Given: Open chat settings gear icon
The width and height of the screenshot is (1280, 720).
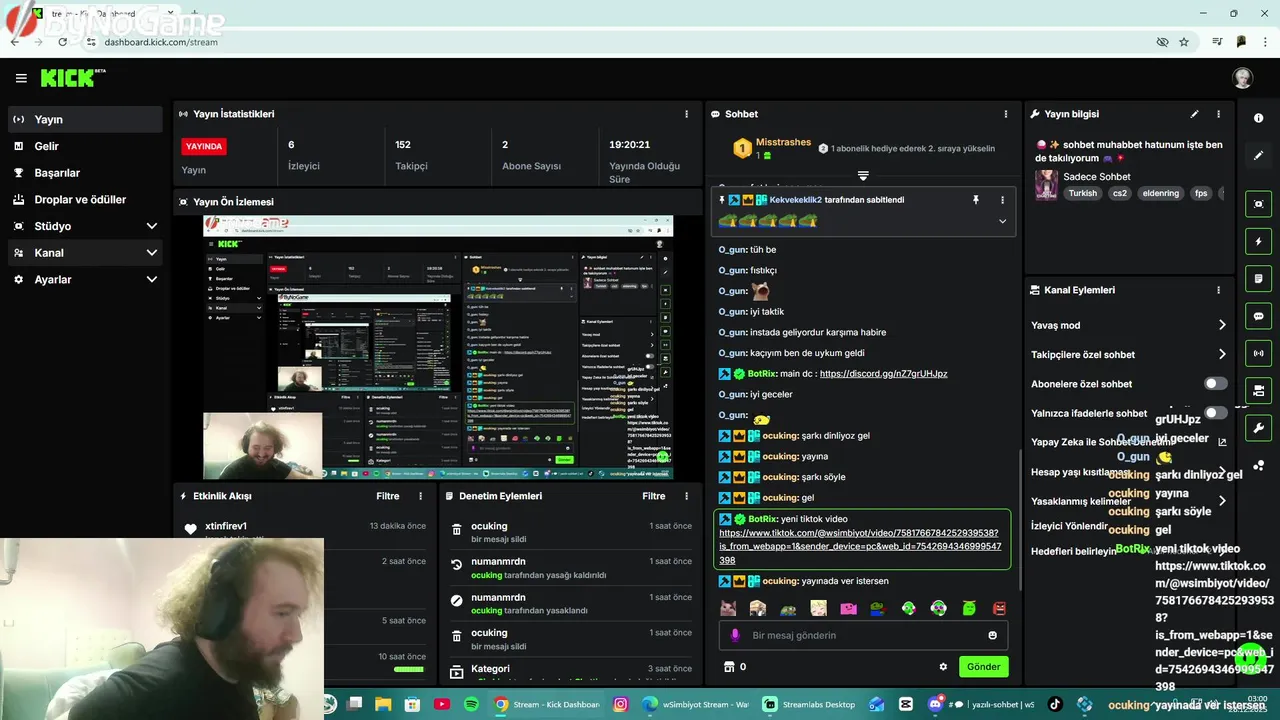Looking at the screenshot, I should point(942,666).
